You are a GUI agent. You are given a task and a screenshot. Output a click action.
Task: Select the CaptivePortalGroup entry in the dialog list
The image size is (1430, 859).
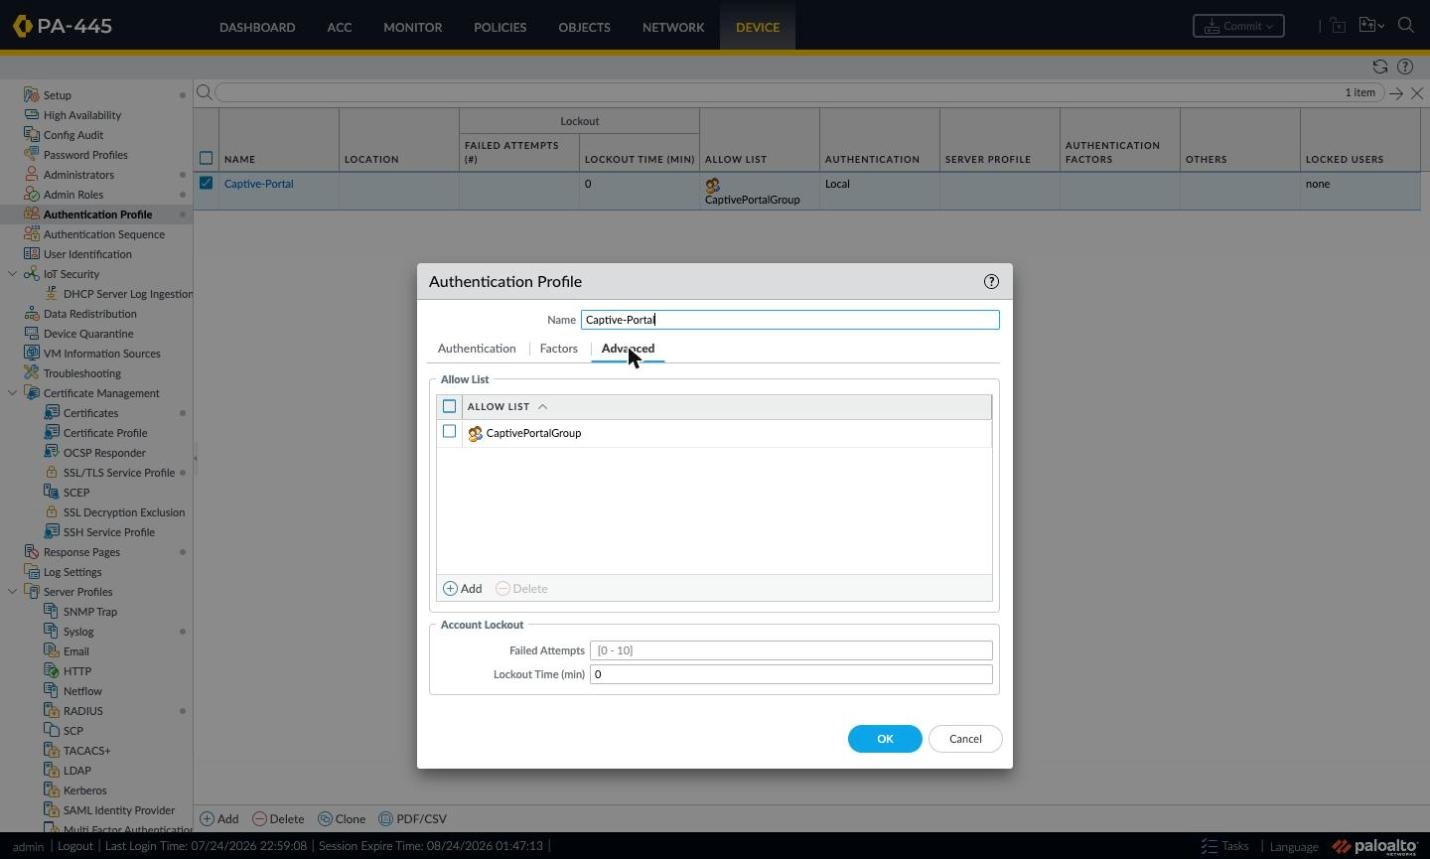533,433
